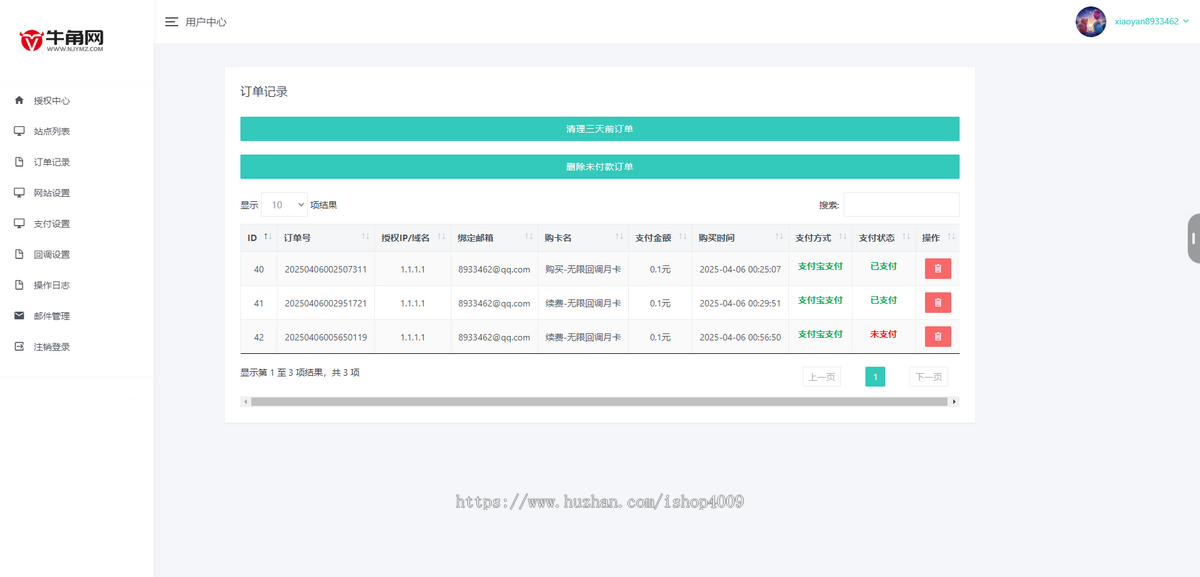The image size is (1200, 577).
Task: Click 购买-无限回调月卡 card name
Action: tap(583, 269)
